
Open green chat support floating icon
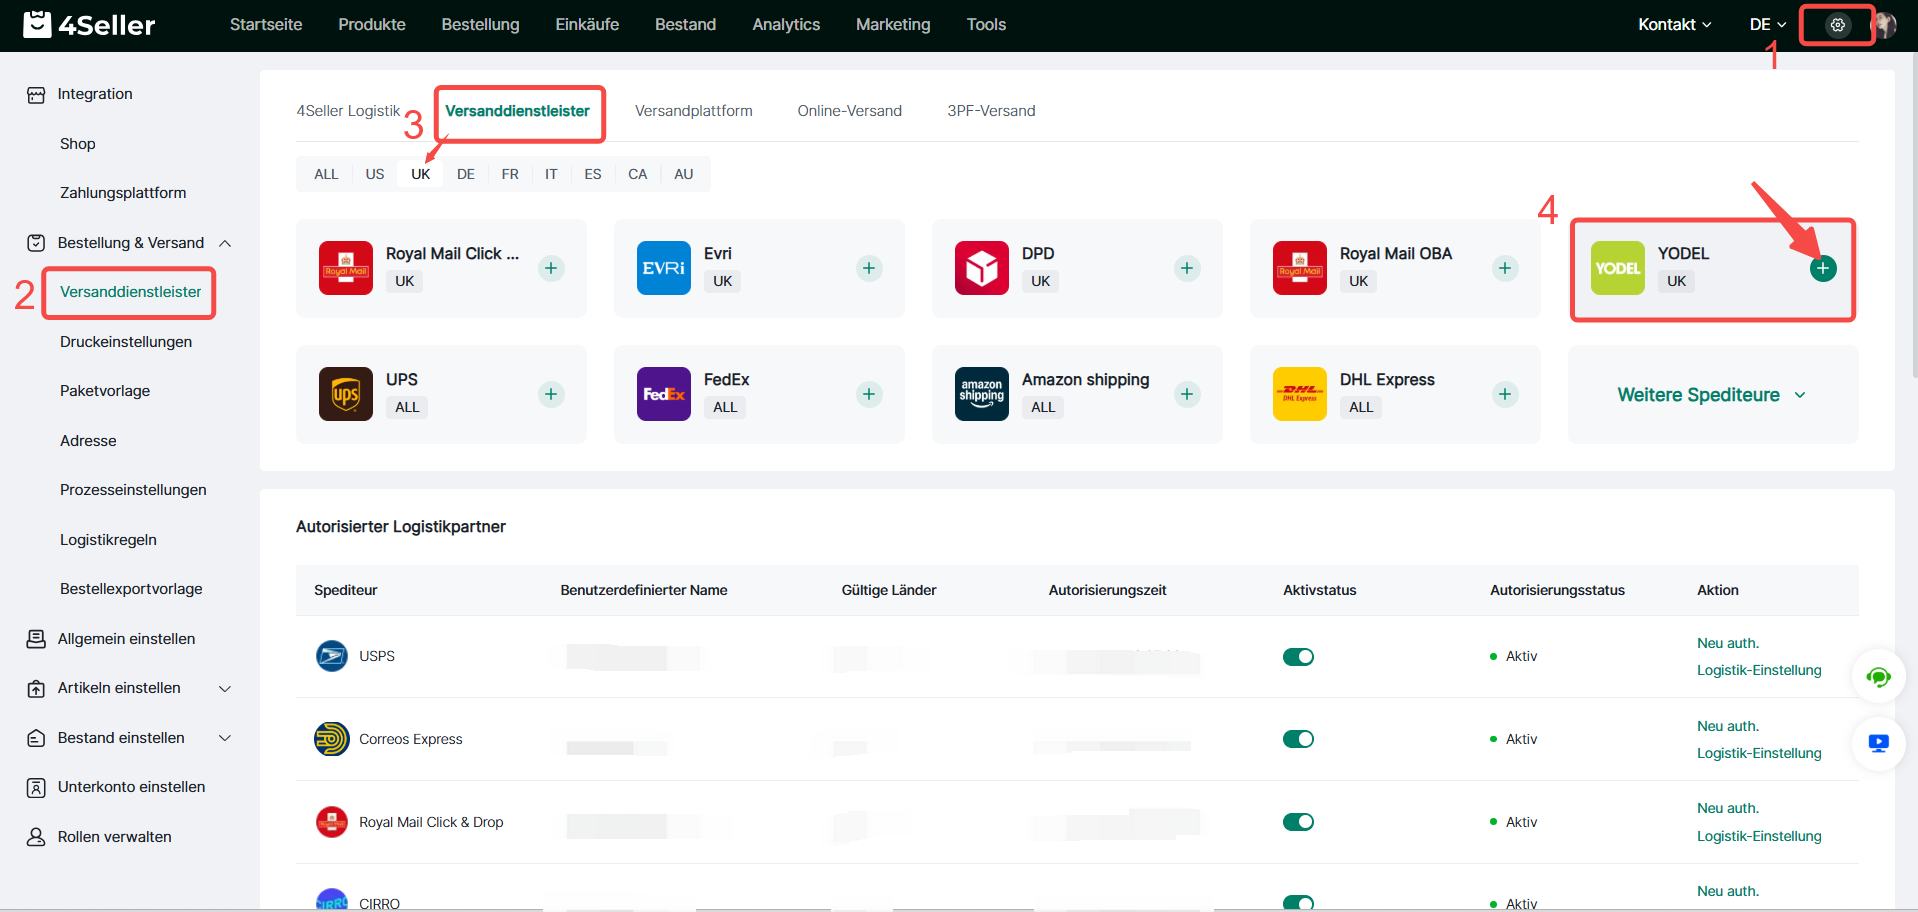point(1878,677)
